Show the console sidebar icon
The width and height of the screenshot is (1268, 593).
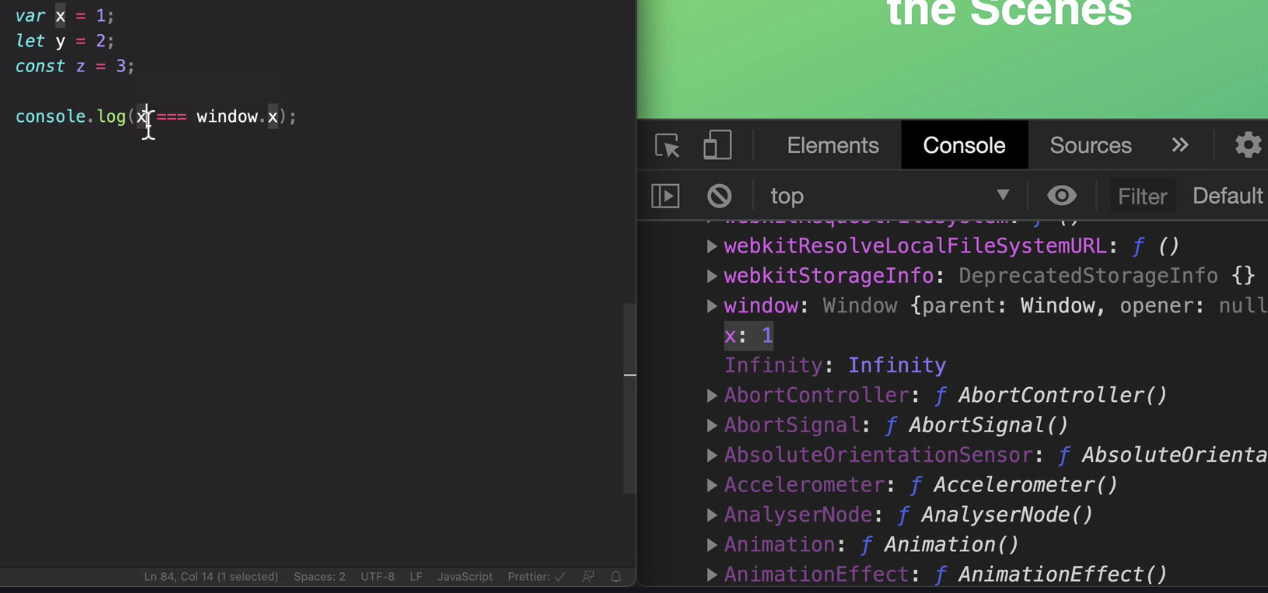(665, 196)
